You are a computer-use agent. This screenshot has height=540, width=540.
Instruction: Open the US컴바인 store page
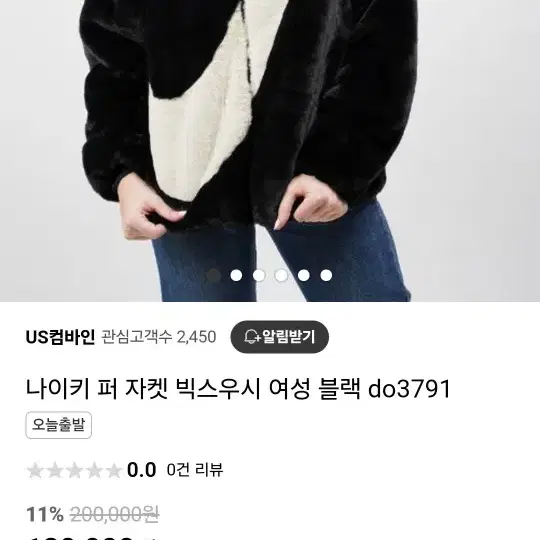[60, 337]
